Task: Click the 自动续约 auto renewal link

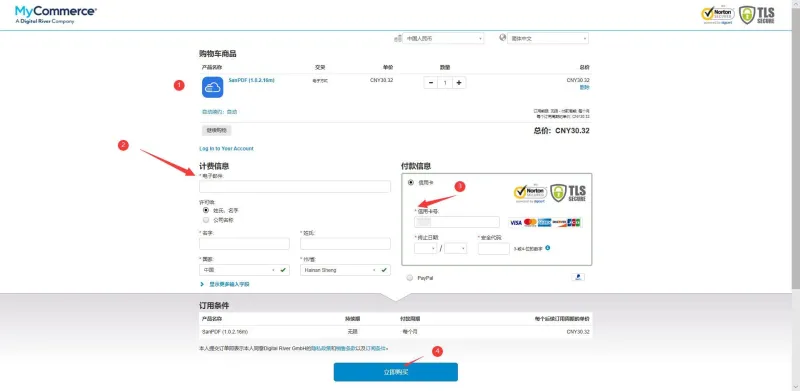Action: (x=219, y=111)
